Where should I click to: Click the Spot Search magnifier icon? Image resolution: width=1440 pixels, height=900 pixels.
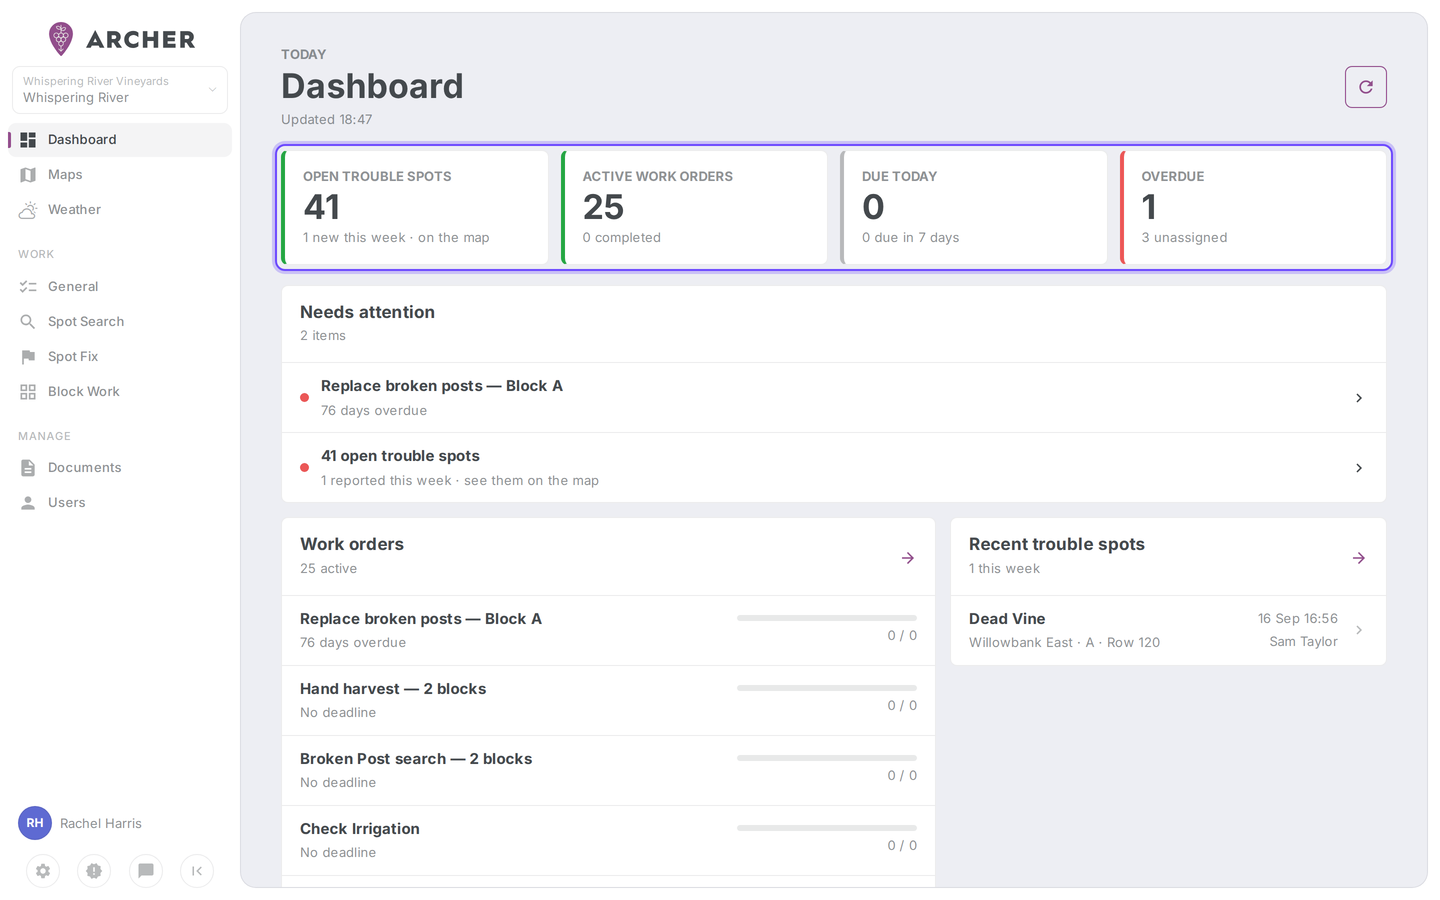tap(28, 322)
